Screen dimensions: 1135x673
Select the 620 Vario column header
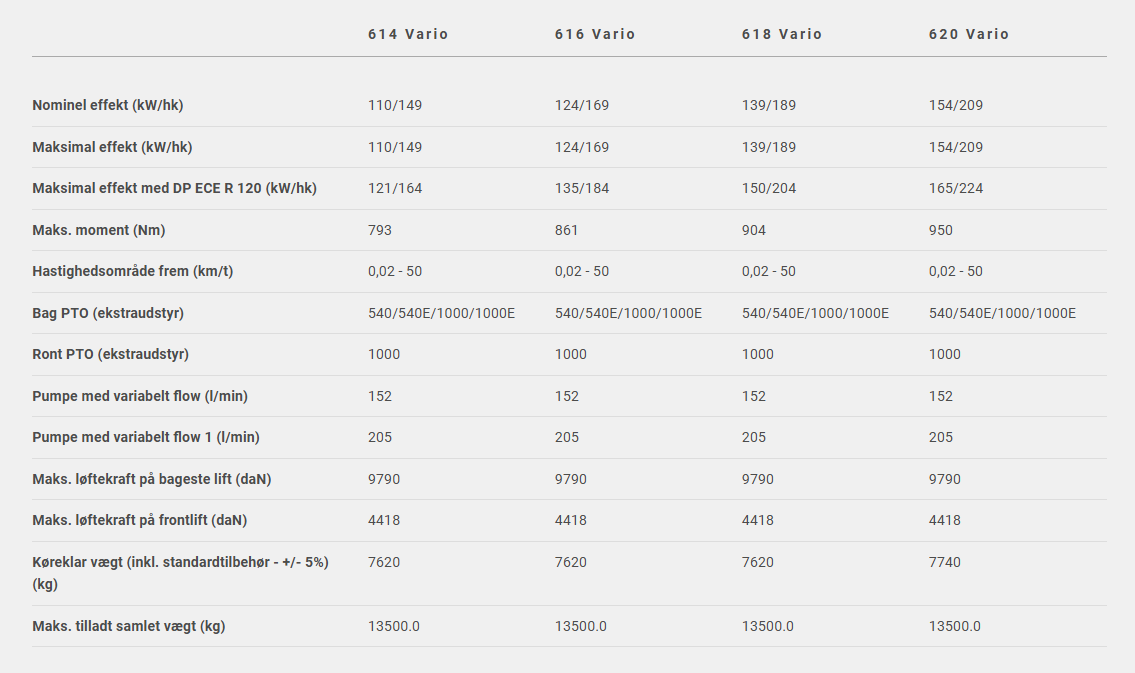tap(969, 34)
